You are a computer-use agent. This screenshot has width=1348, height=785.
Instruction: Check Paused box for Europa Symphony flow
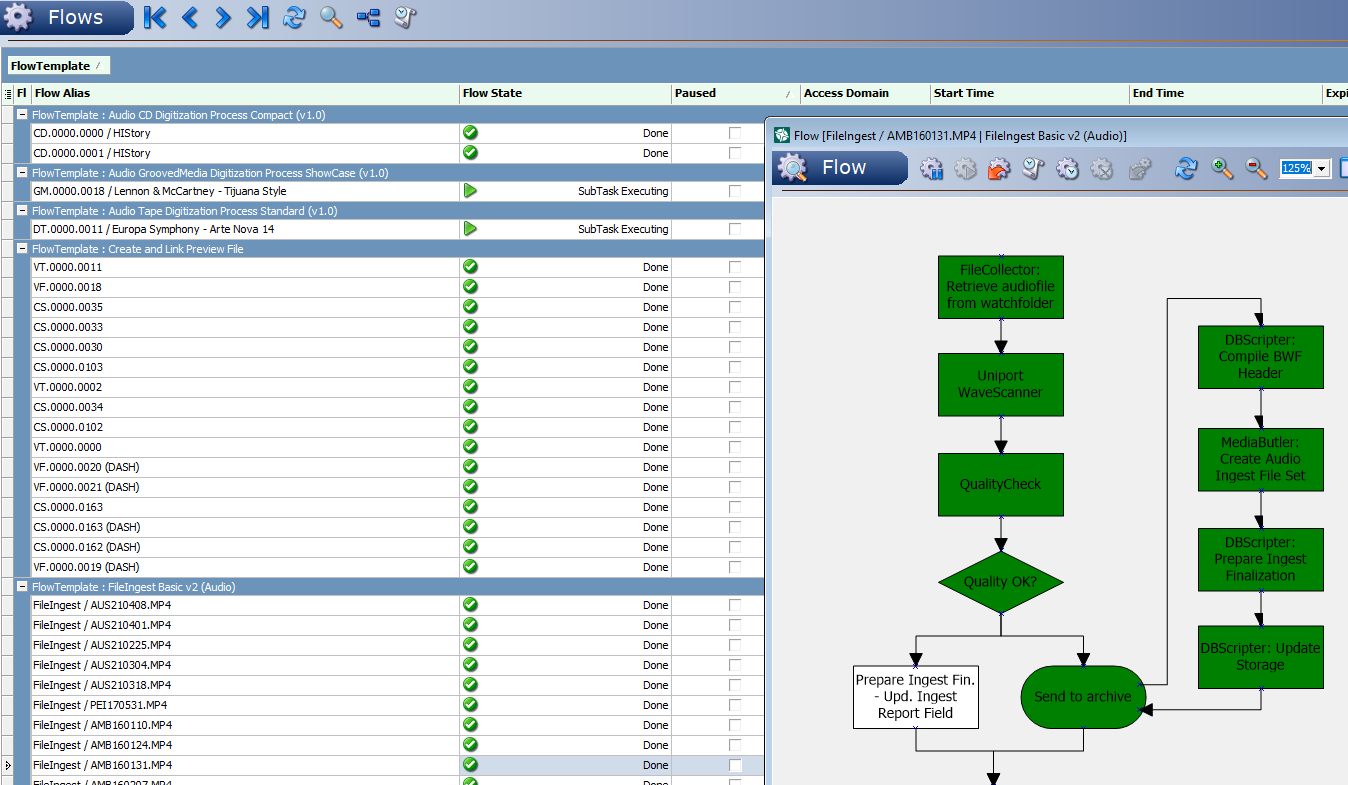click(x=735, y=229)
